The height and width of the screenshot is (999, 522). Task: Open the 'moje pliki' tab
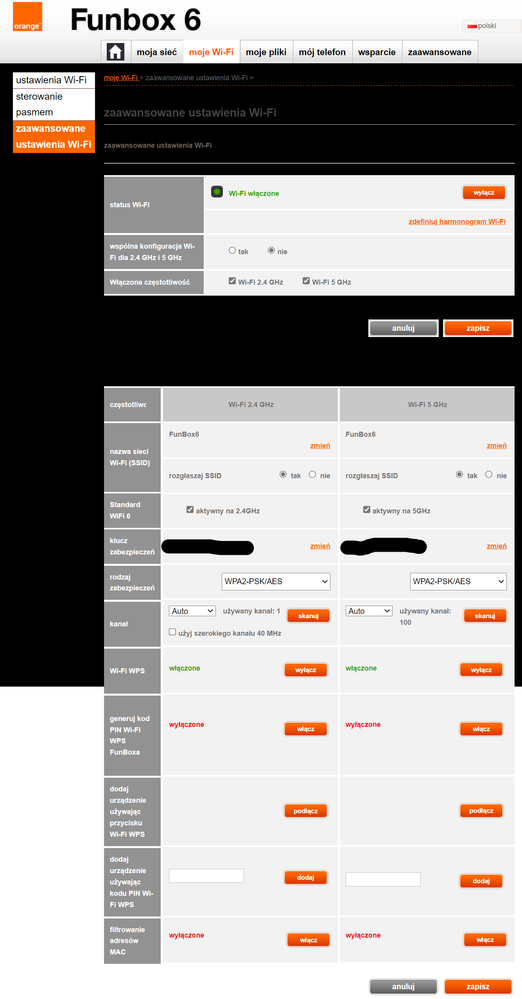pyautogui.click(x=266, y=52)
